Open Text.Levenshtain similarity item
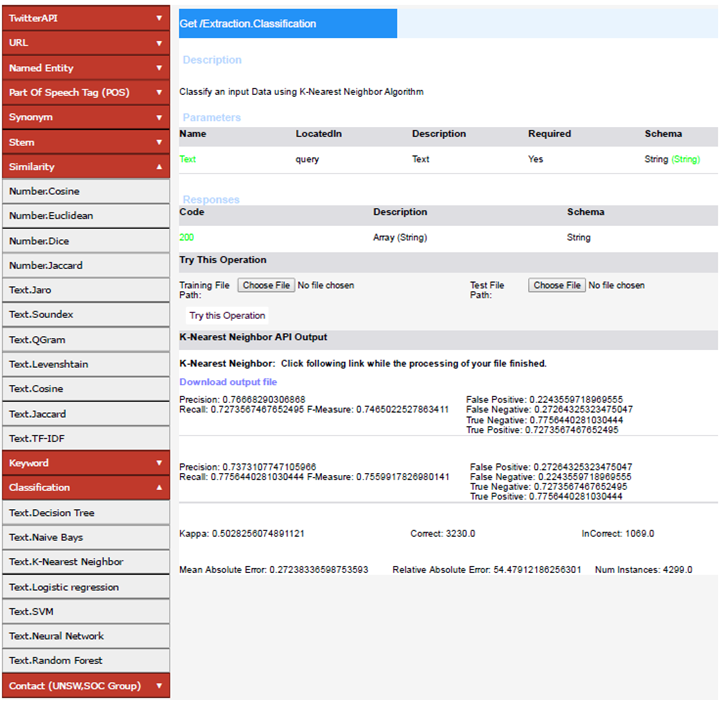The height and width of the screenshot is (702, 727). [49, 364]
